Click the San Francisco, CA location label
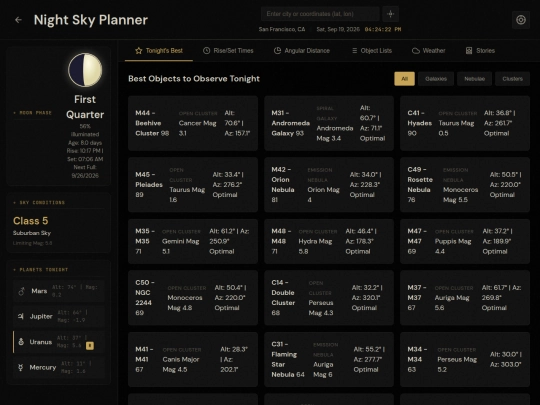Viewport: 540px width, 405px height. pos(282,29)
